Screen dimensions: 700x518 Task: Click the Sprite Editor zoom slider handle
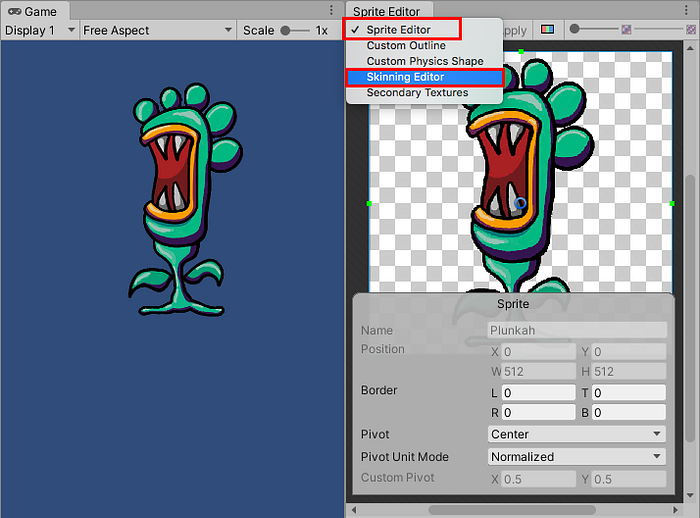(575, 29)
